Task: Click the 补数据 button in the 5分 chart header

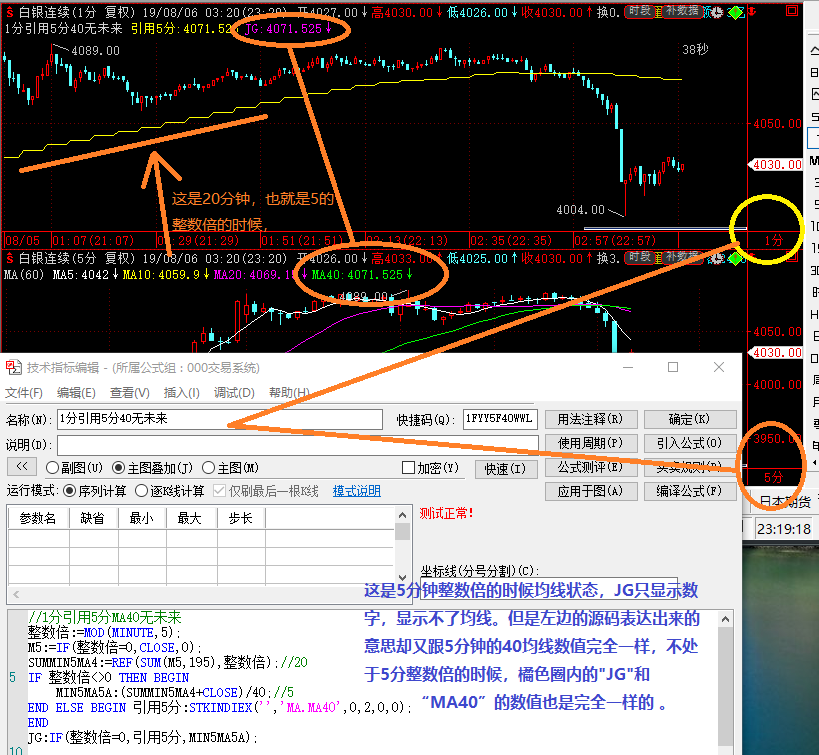Action: coord(682,257)
